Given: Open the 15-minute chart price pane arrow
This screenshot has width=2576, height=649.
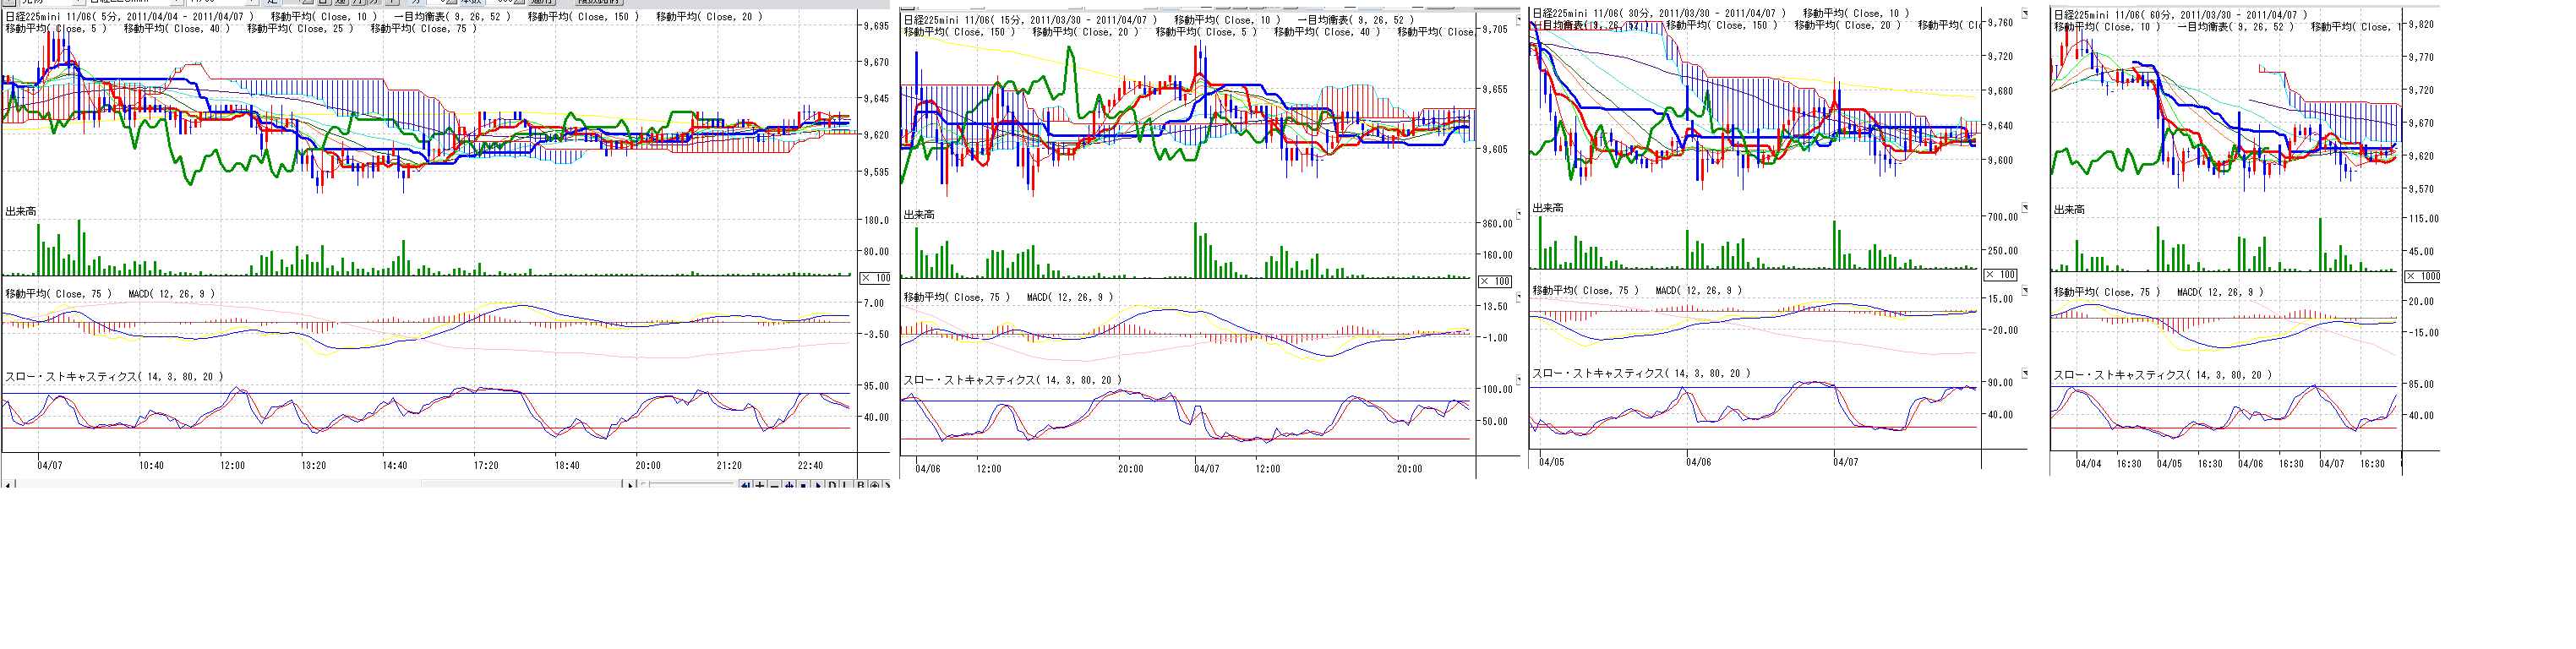Looking at the screenshot, I should pyautogui.click(x=1519, y=20).
